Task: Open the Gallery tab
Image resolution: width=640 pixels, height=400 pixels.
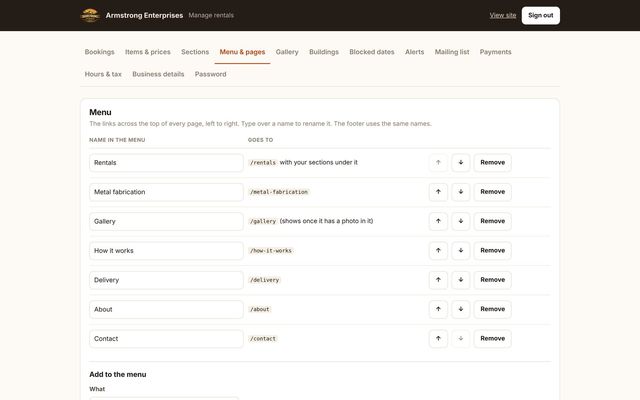Action: (x=287, y=52)
